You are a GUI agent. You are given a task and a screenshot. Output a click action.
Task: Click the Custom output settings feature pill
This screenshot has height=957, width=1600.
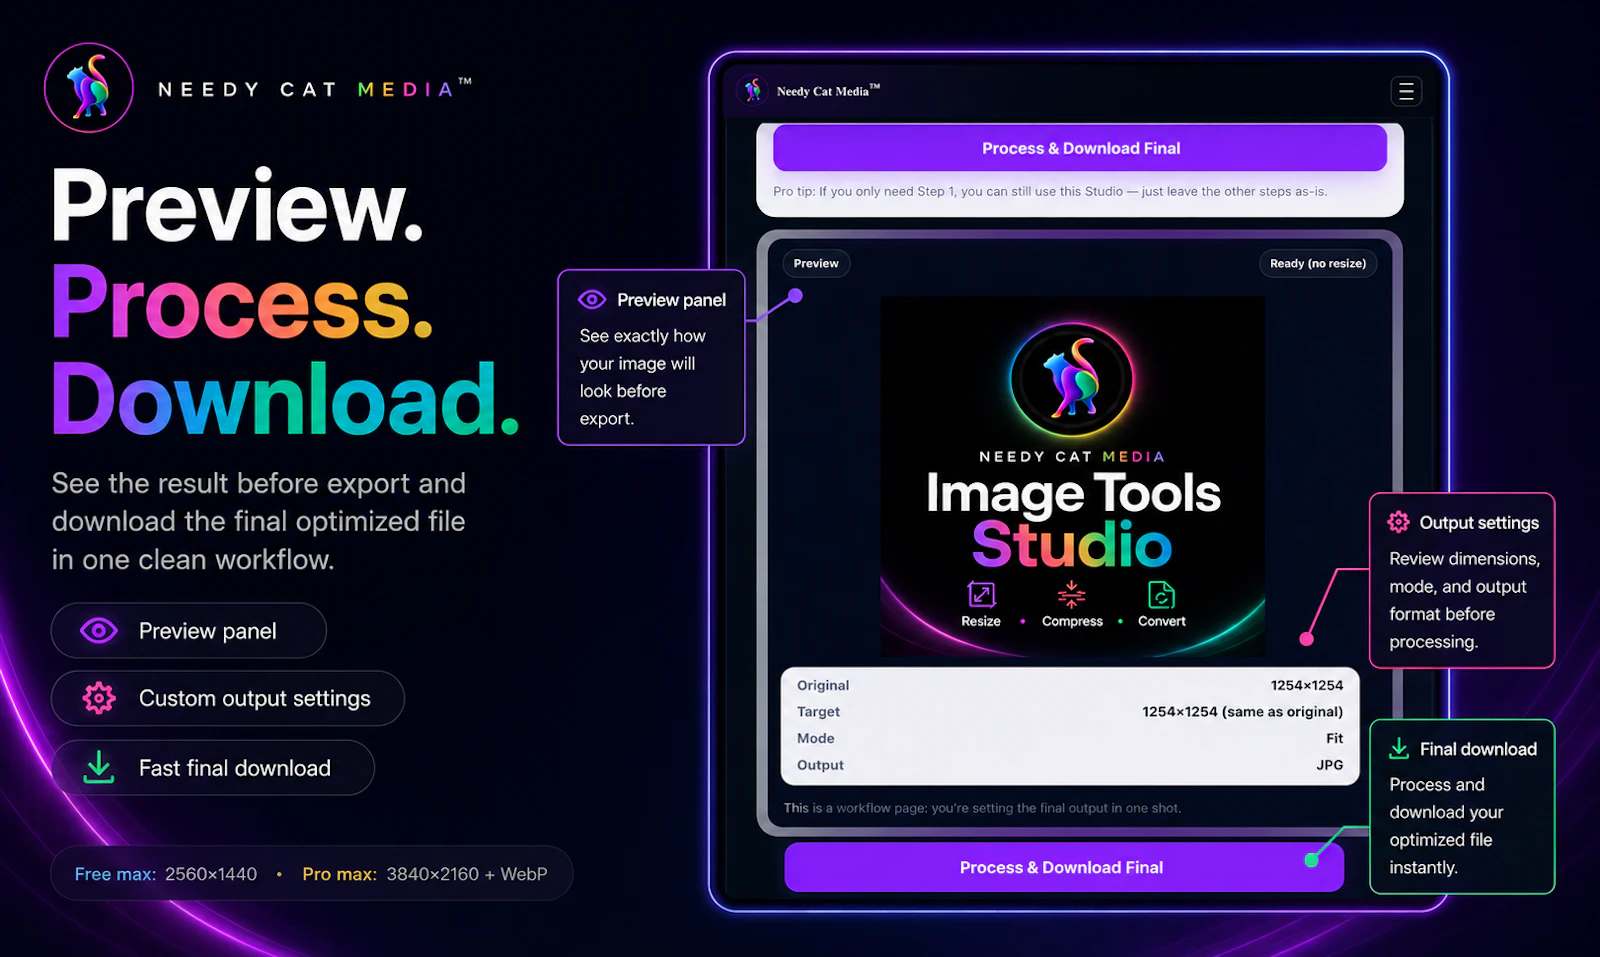(228, 698)
